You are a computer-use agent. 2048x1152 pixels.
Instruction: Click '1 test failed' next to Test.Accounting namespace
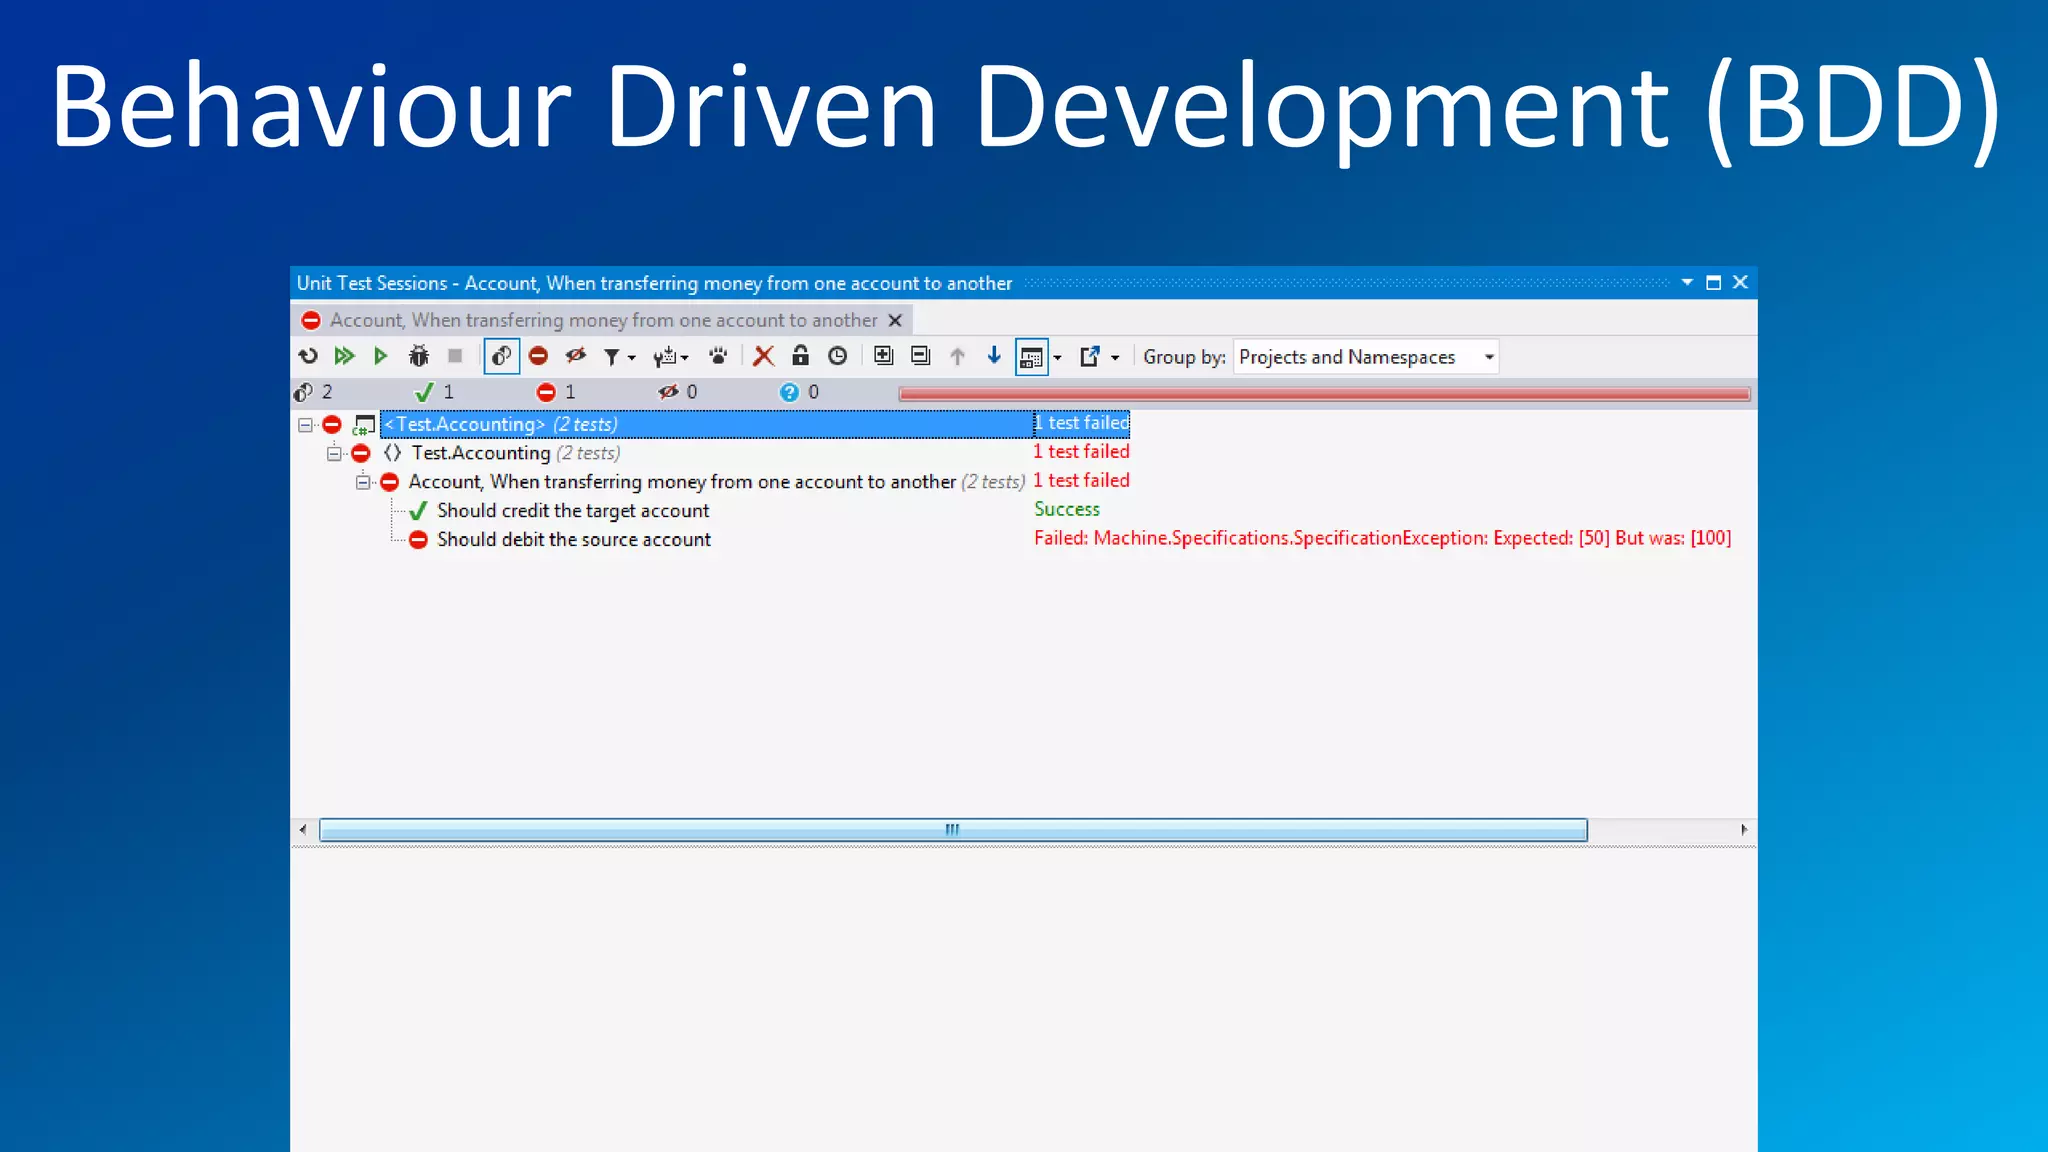point(1081,452)
